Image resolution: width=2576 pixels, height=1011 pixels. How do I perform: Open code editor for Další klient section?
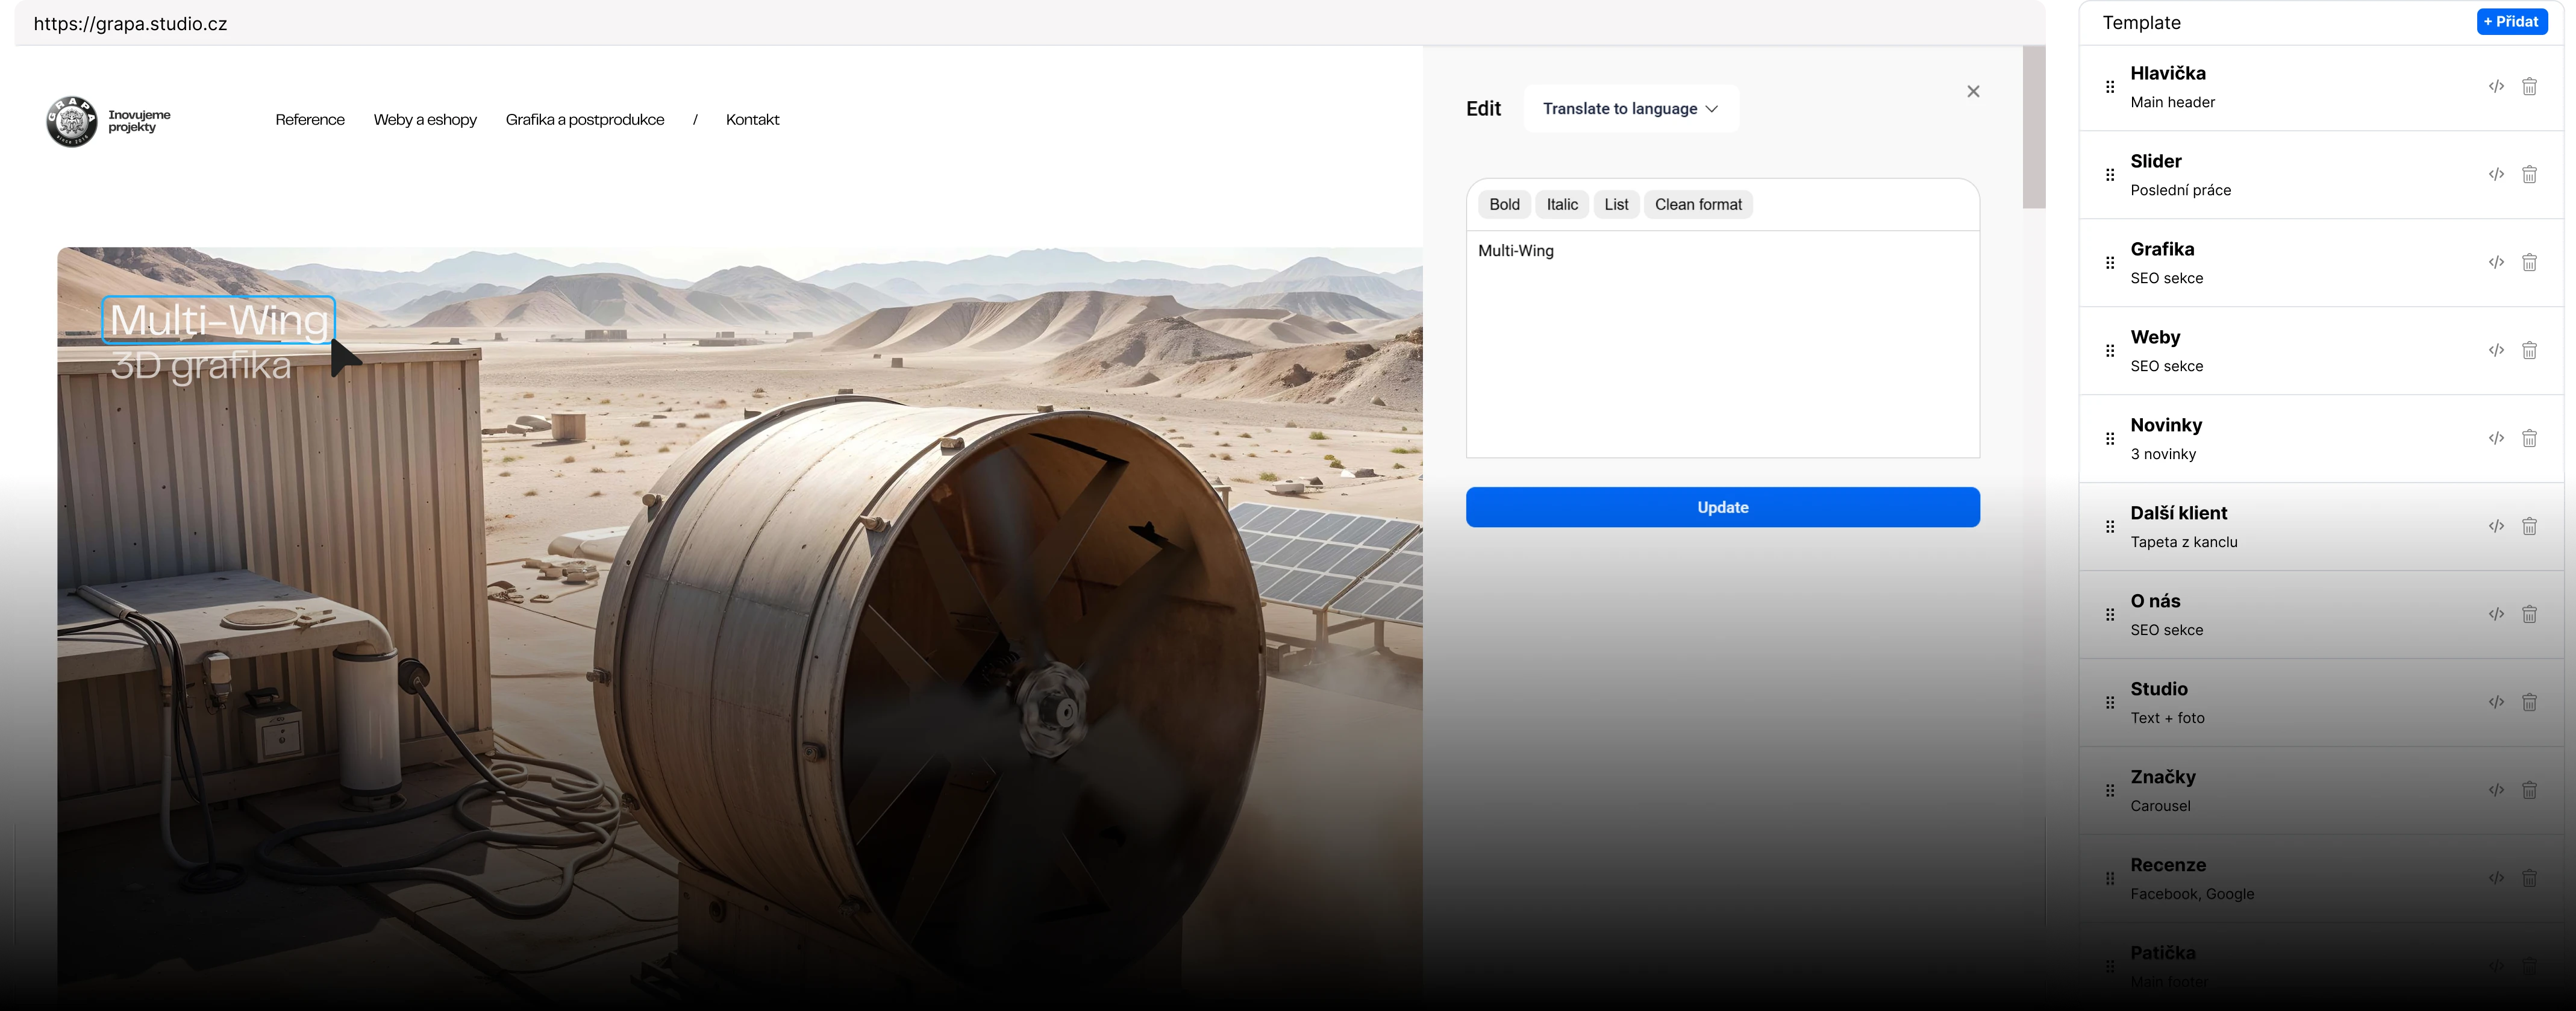tap(2496, 527)
